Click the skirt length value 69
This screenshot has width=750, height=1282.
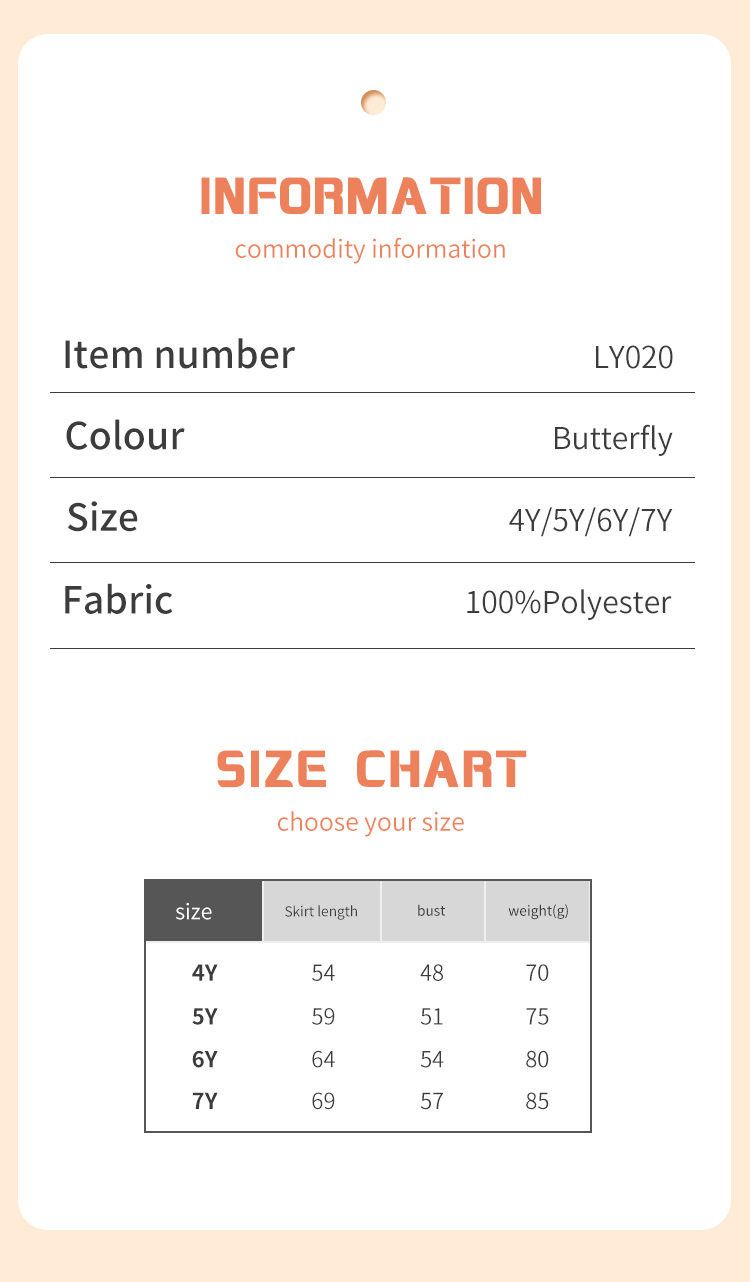(323, 1102)
